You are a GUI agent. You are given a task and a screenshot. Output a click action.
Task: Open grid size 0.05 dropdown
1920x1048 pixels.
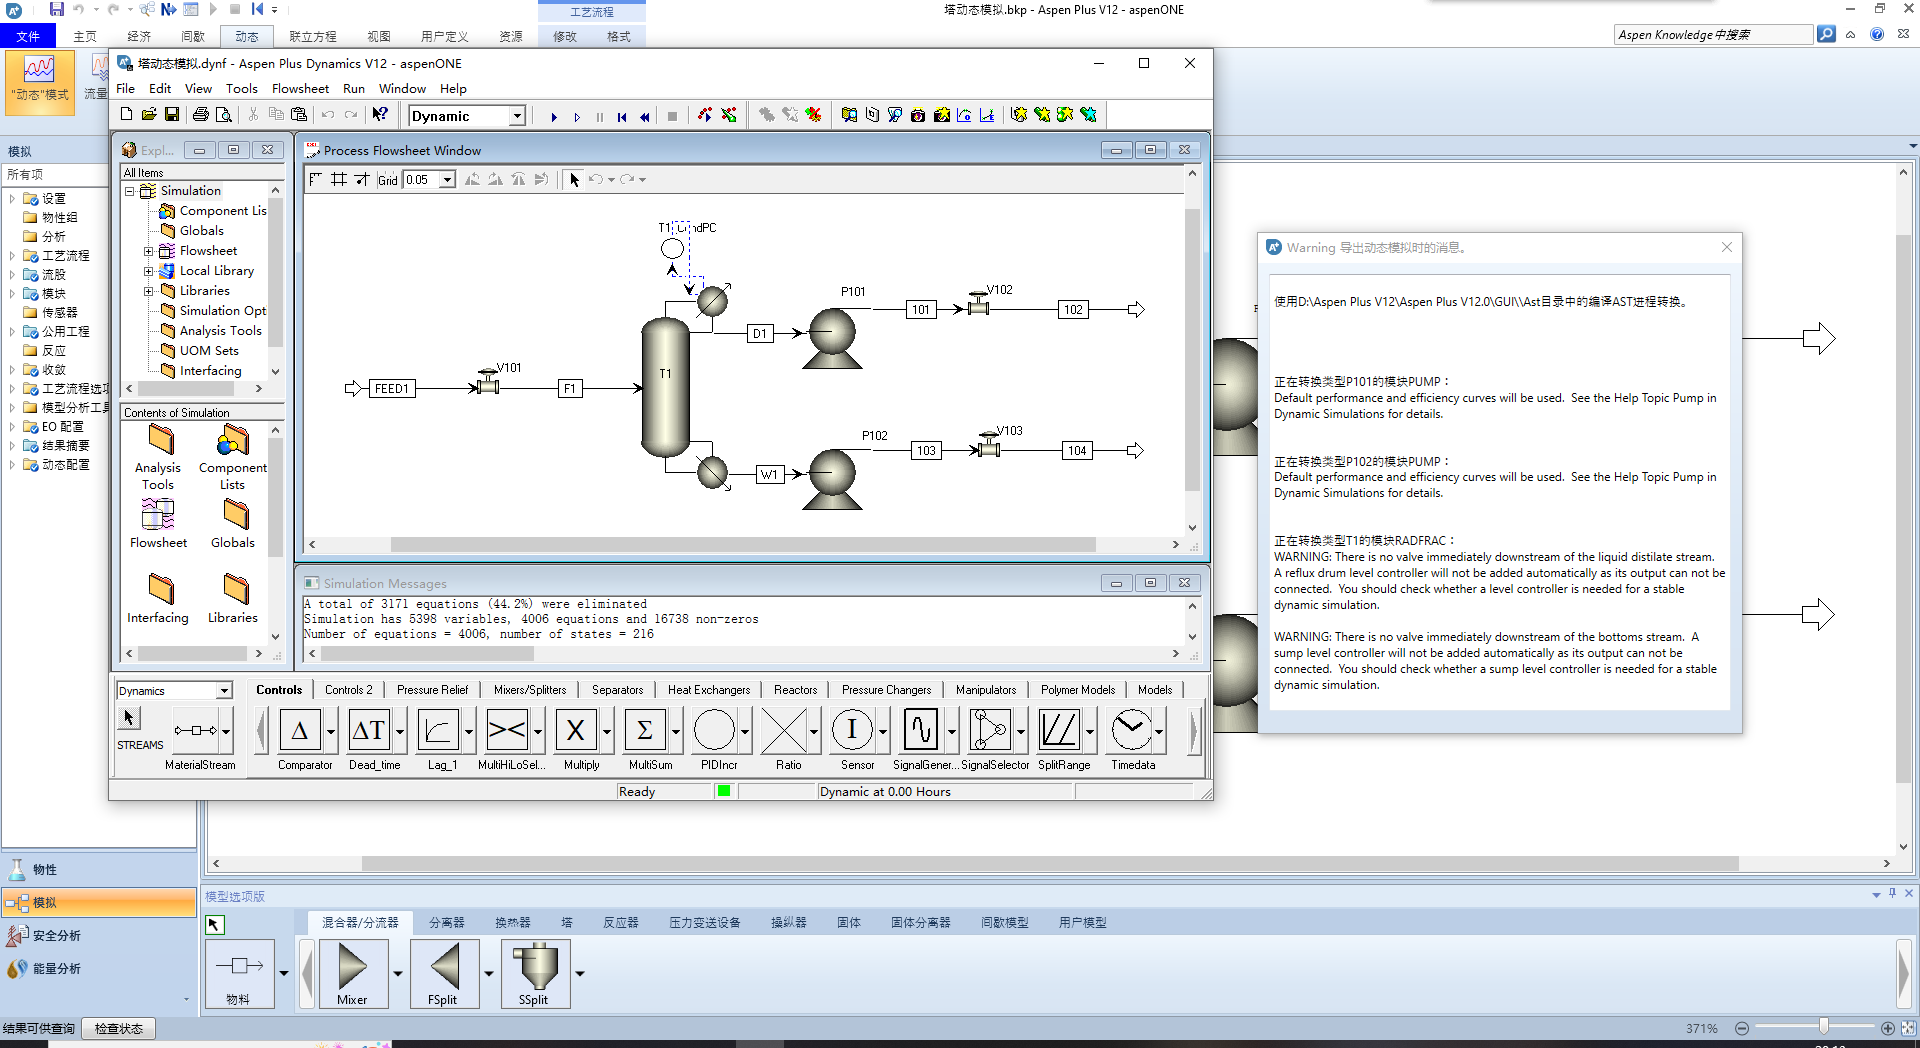(x=448, y=180)
